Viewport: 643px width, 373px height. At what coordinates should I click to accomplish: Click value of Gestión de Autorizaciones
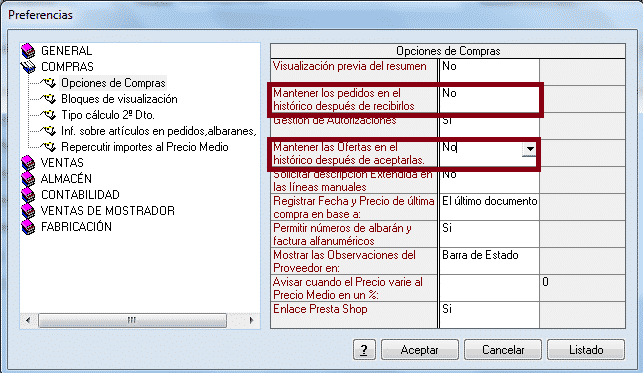click(489, 126)
